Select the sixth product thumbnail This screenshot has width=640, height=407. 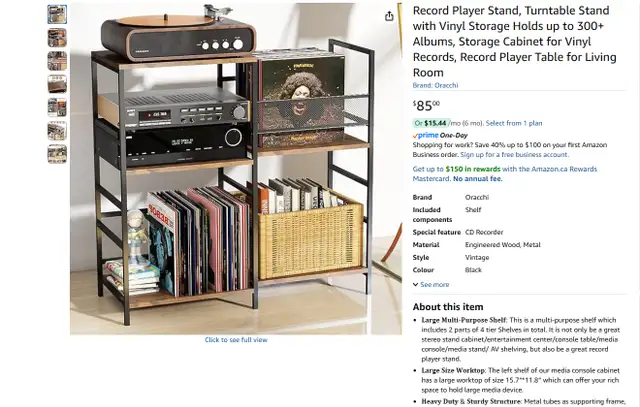(x=57, y=131)
